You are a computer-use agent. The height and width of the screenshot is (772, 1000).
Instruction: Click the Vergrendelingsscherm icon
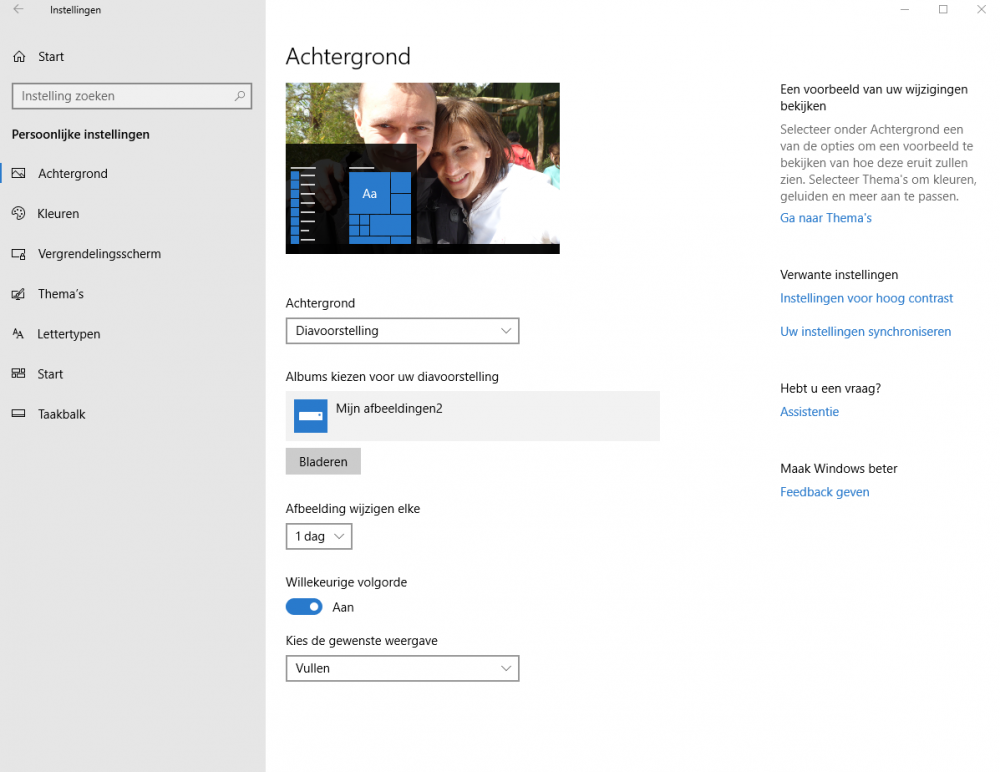click(18, 254)
